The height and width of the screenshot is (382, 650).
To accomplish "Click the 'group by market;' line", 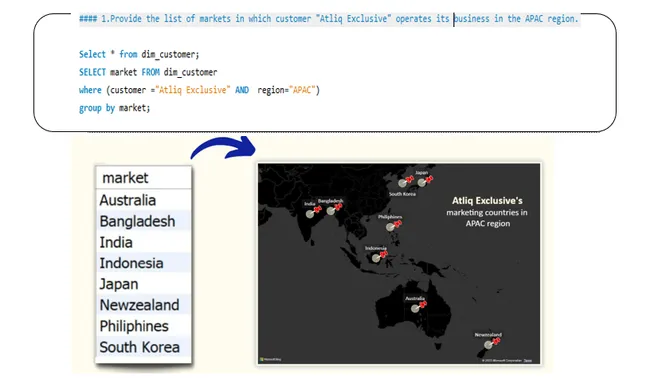I will 114,108.
